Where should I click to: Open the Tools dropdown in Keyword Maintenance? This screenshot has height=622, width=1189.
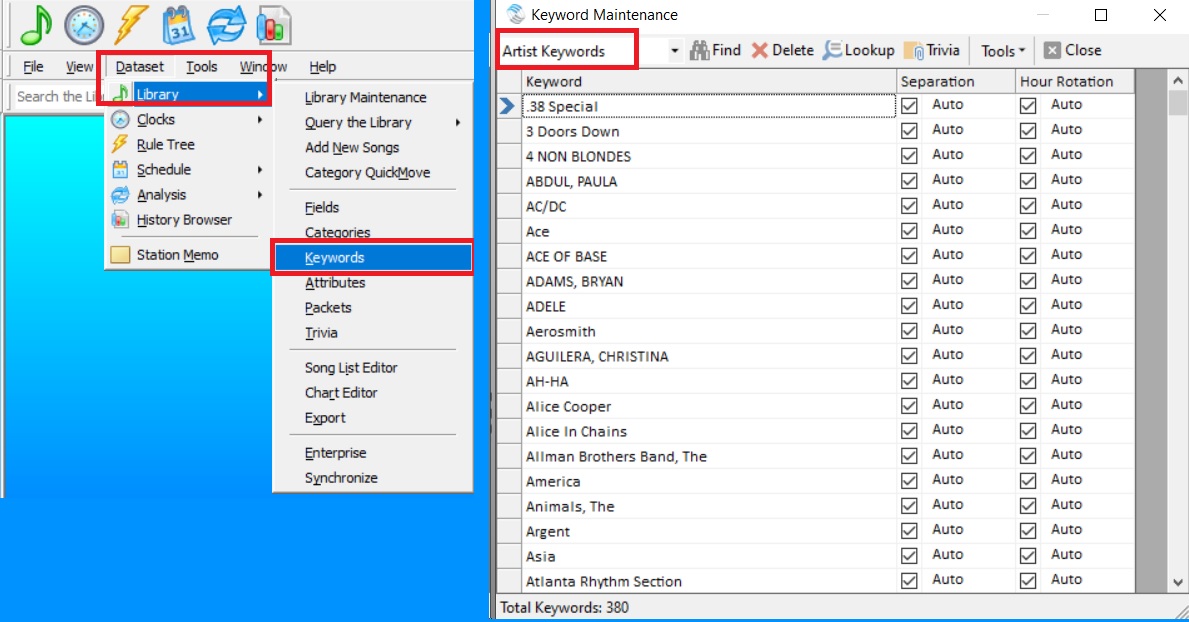pos(1002,50)
